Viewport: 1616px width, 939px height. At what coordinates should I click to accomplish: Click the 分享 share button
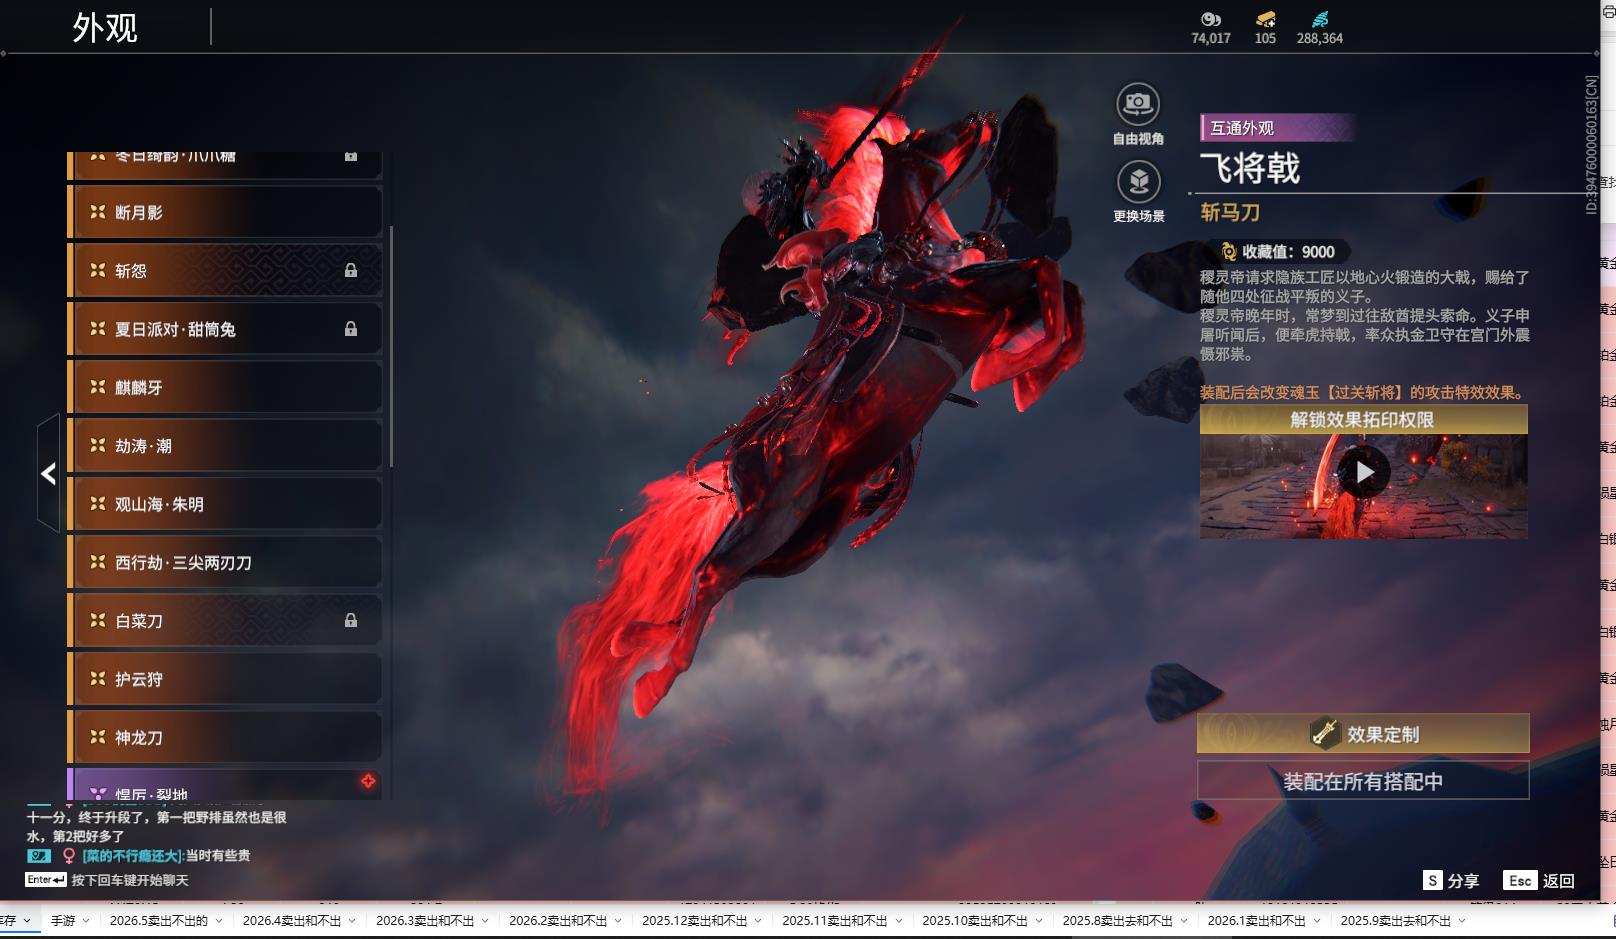[1451, 880]
